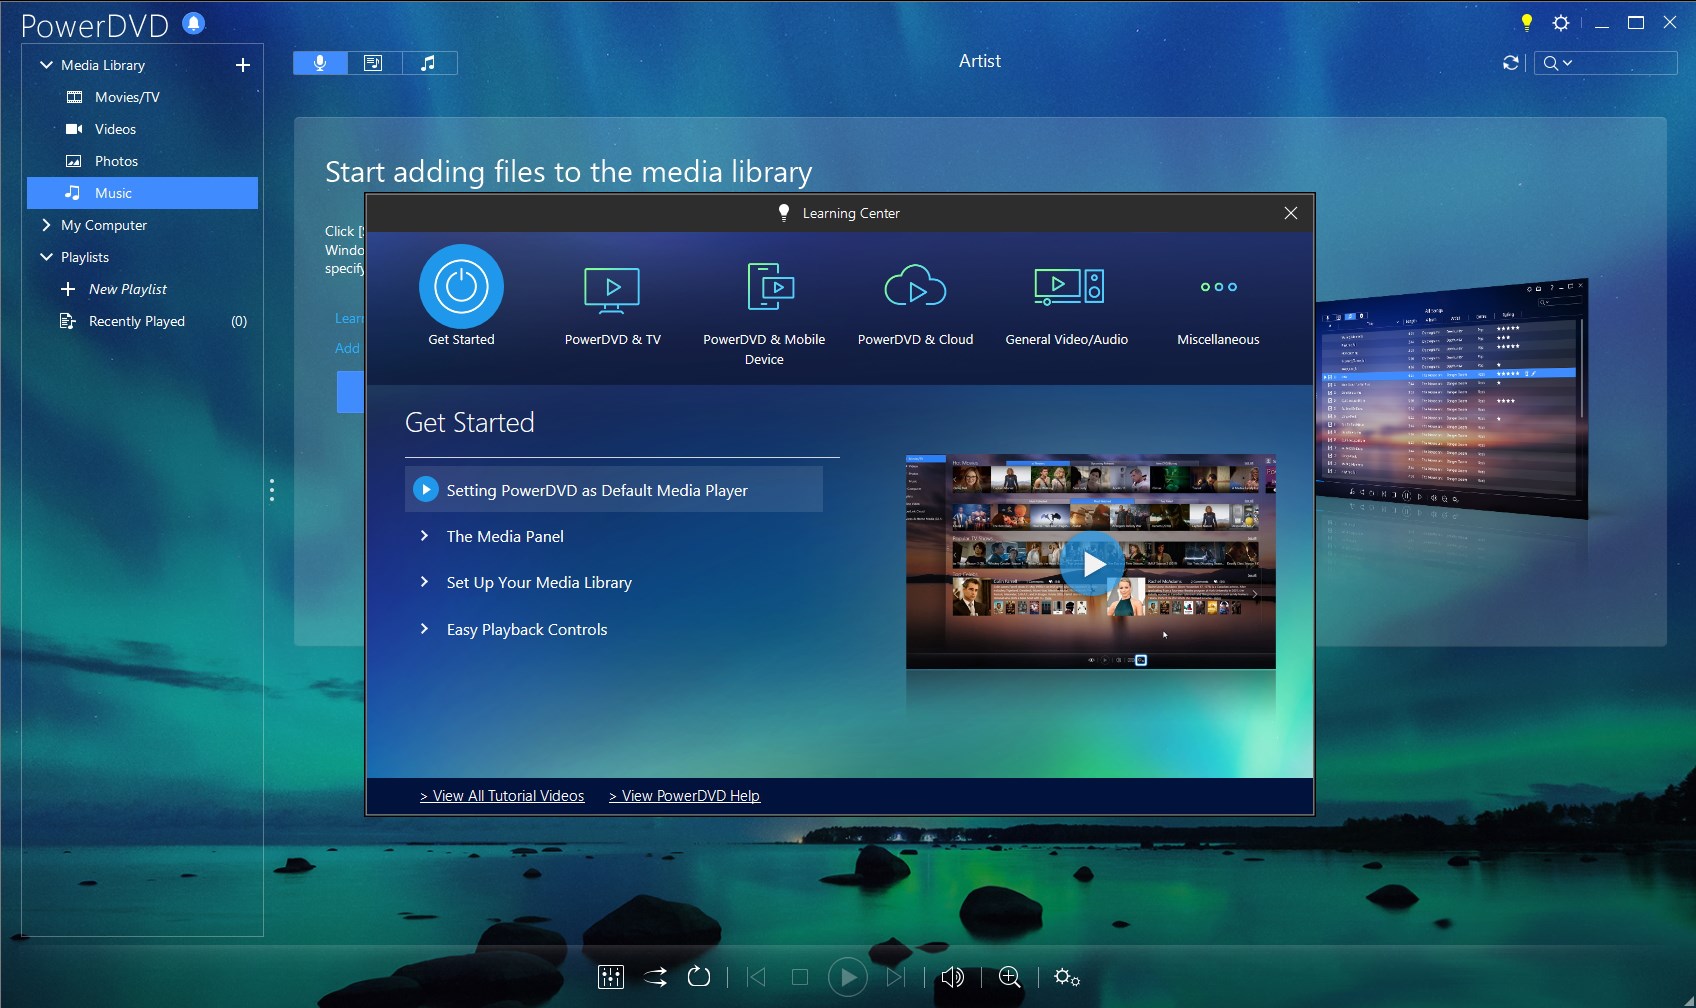
Task: Open View All Tutorial Videos link
Action: tap(502, 796)
